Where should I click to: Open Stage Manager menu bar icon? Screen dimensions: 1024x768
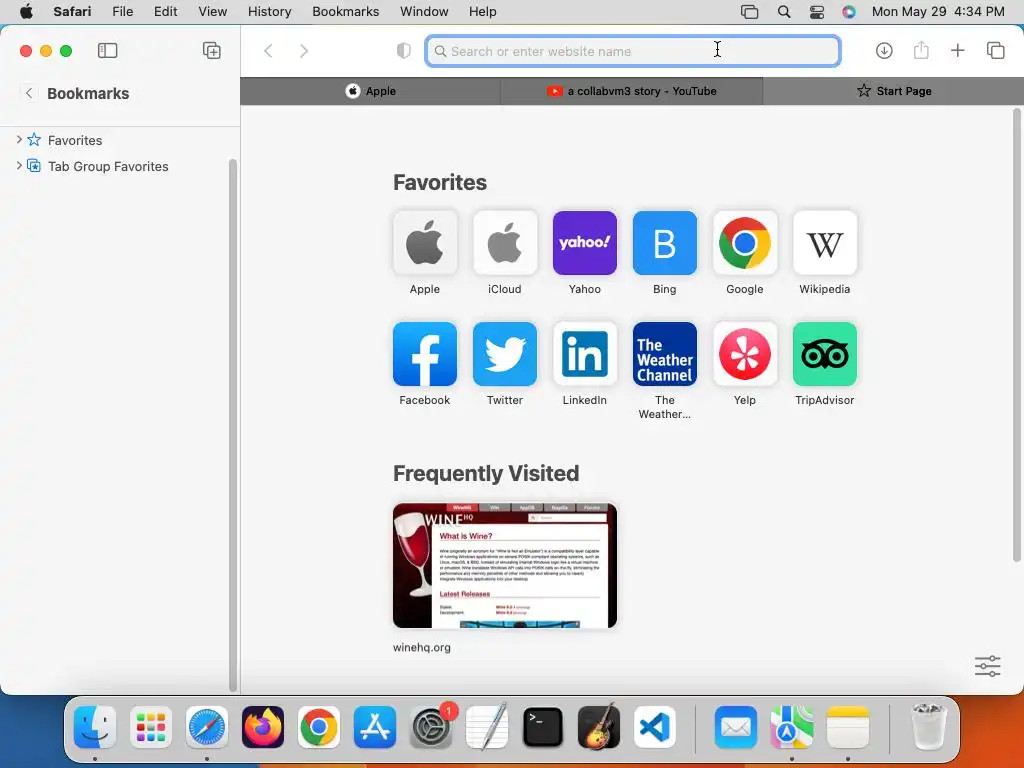coord(750,12)
